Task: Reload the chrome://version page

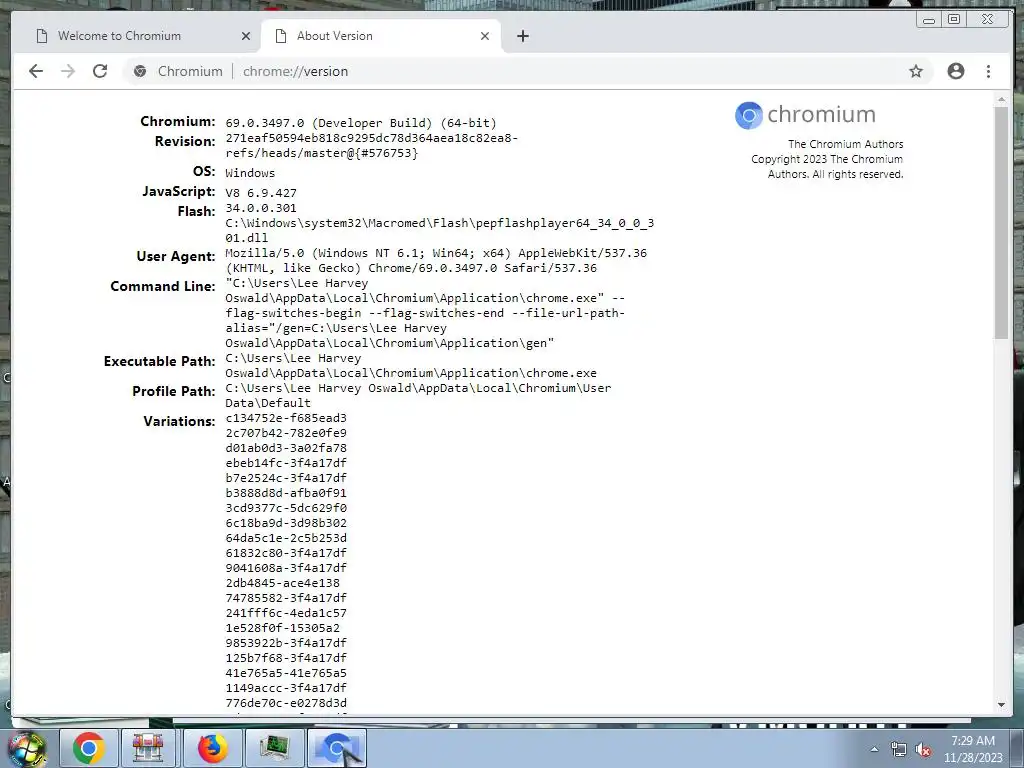Action: 100,71
